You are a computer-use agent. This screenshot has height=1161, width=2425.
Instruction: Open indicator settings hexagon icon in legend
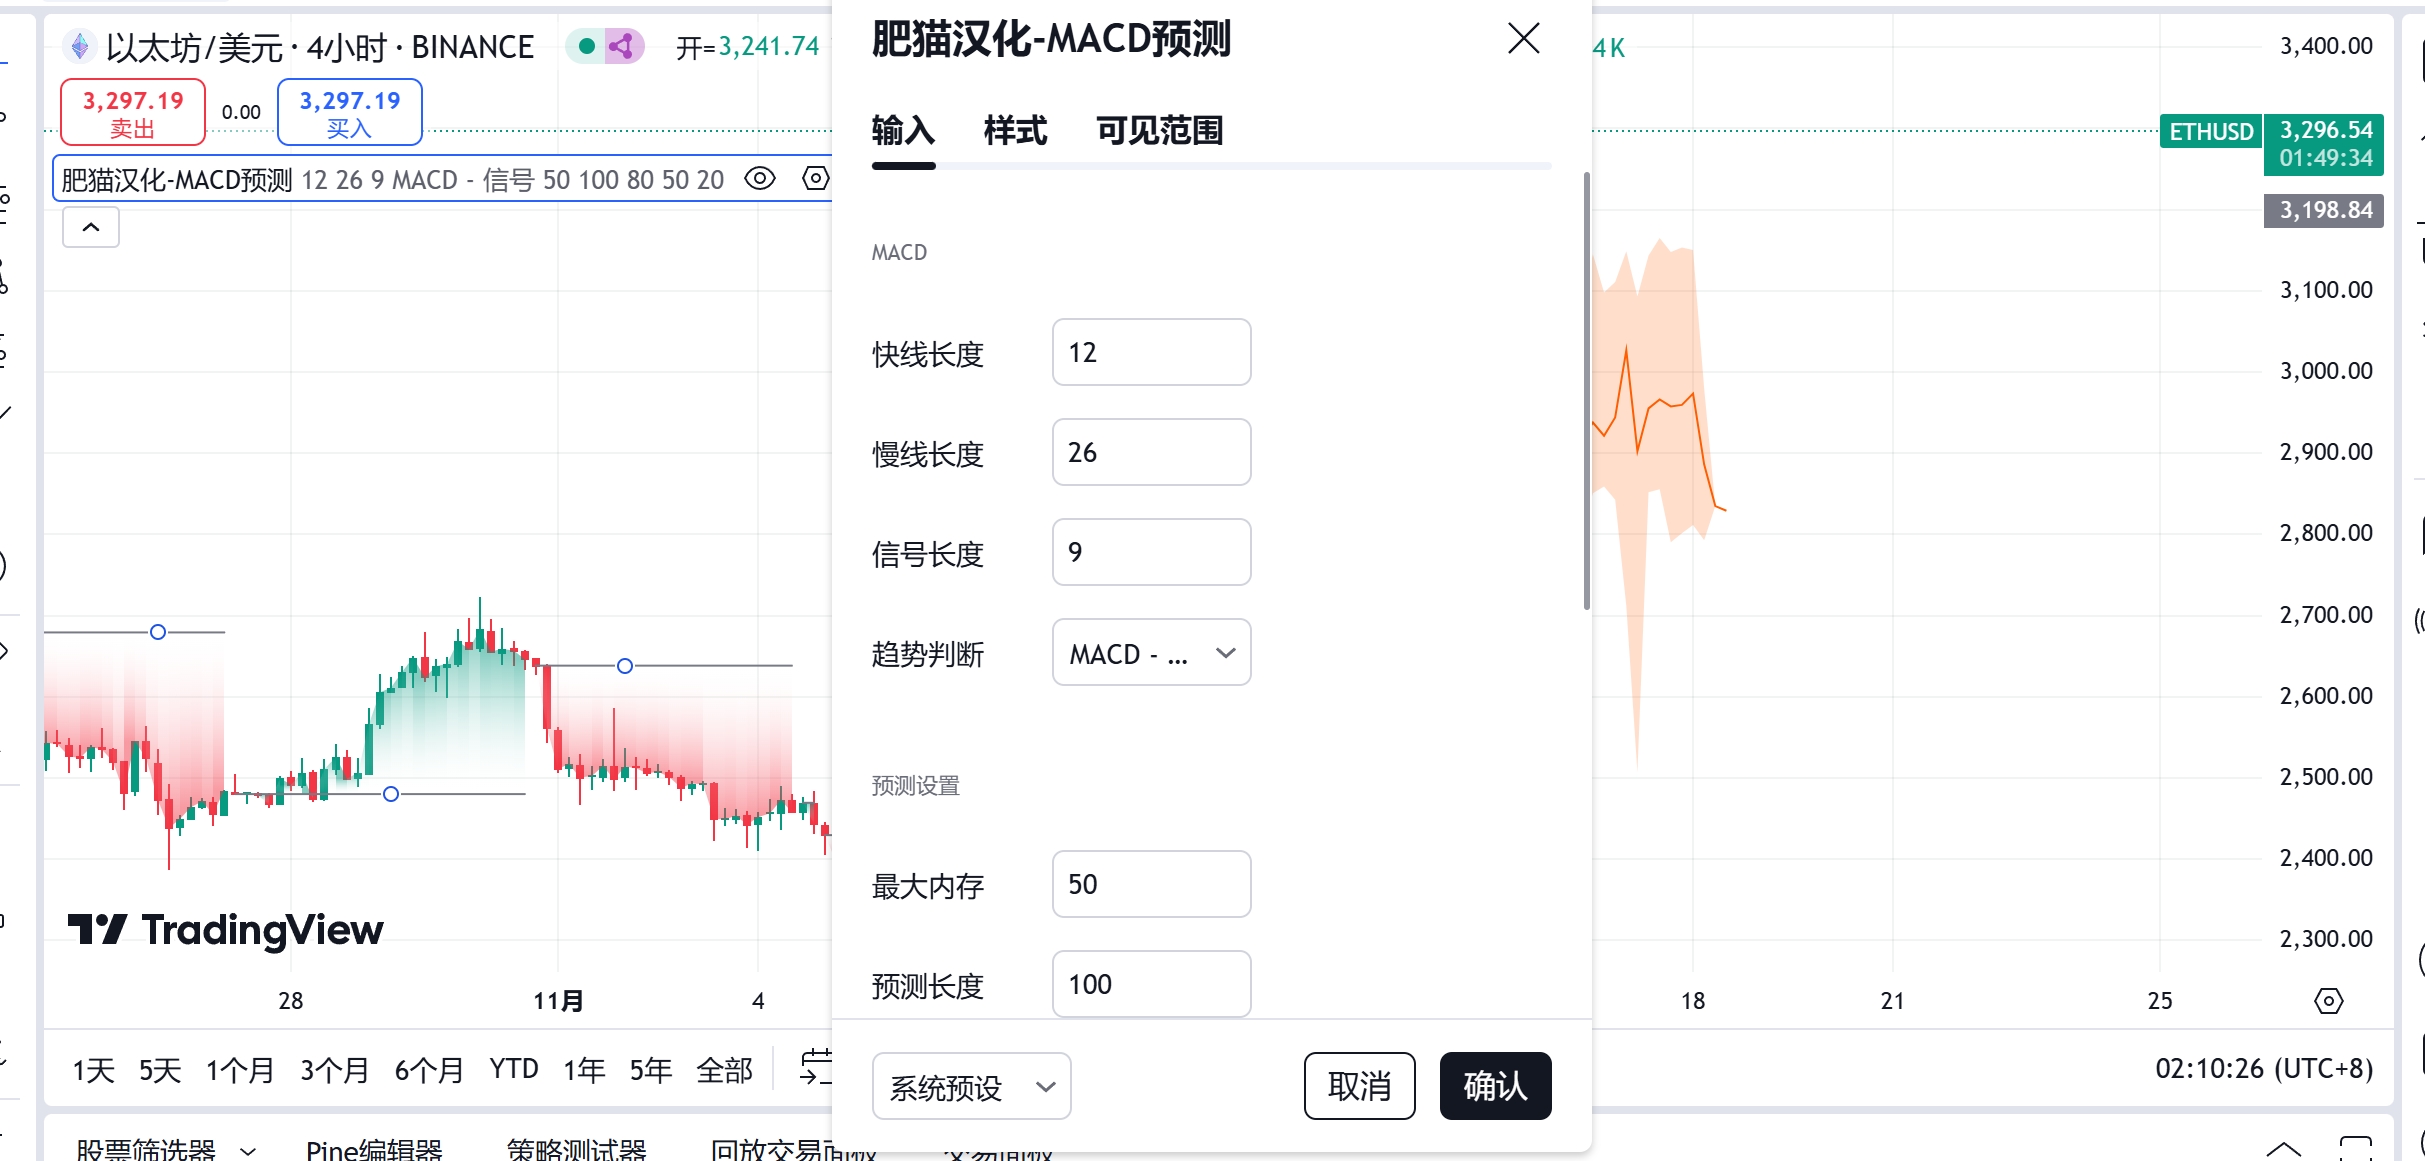point(816,179)
